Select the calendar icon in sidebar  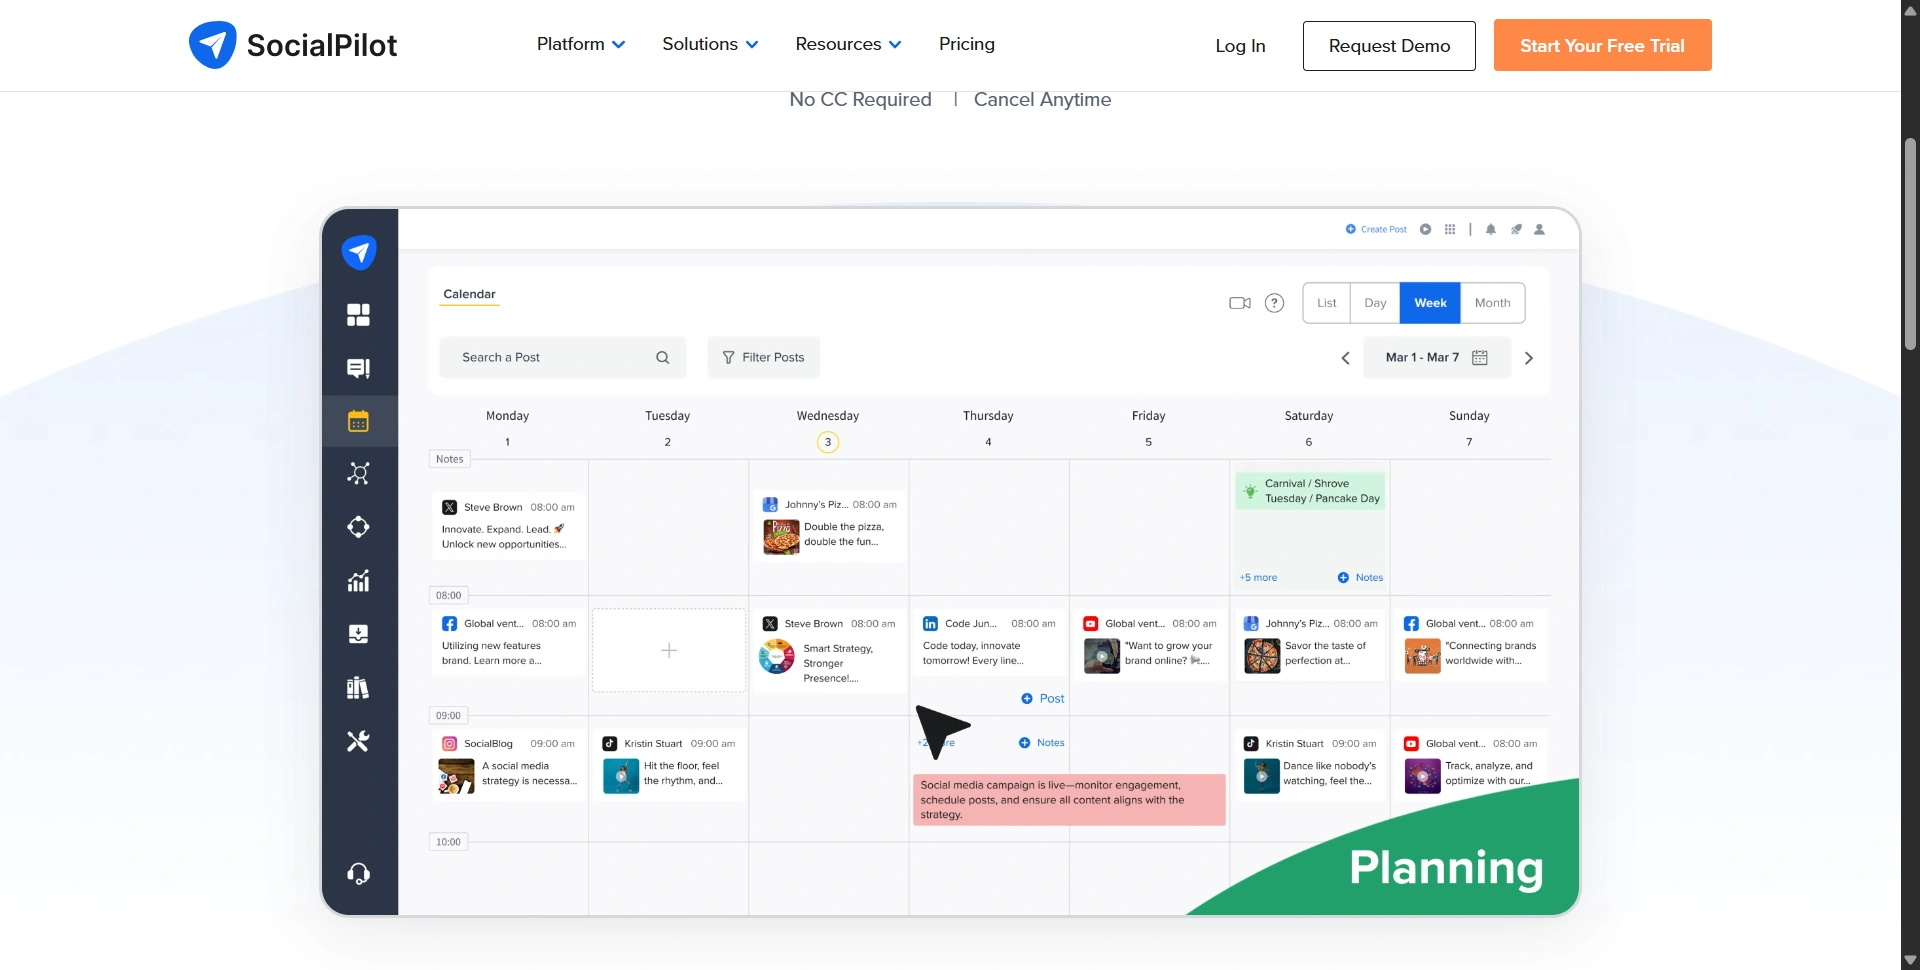(358, 421)
